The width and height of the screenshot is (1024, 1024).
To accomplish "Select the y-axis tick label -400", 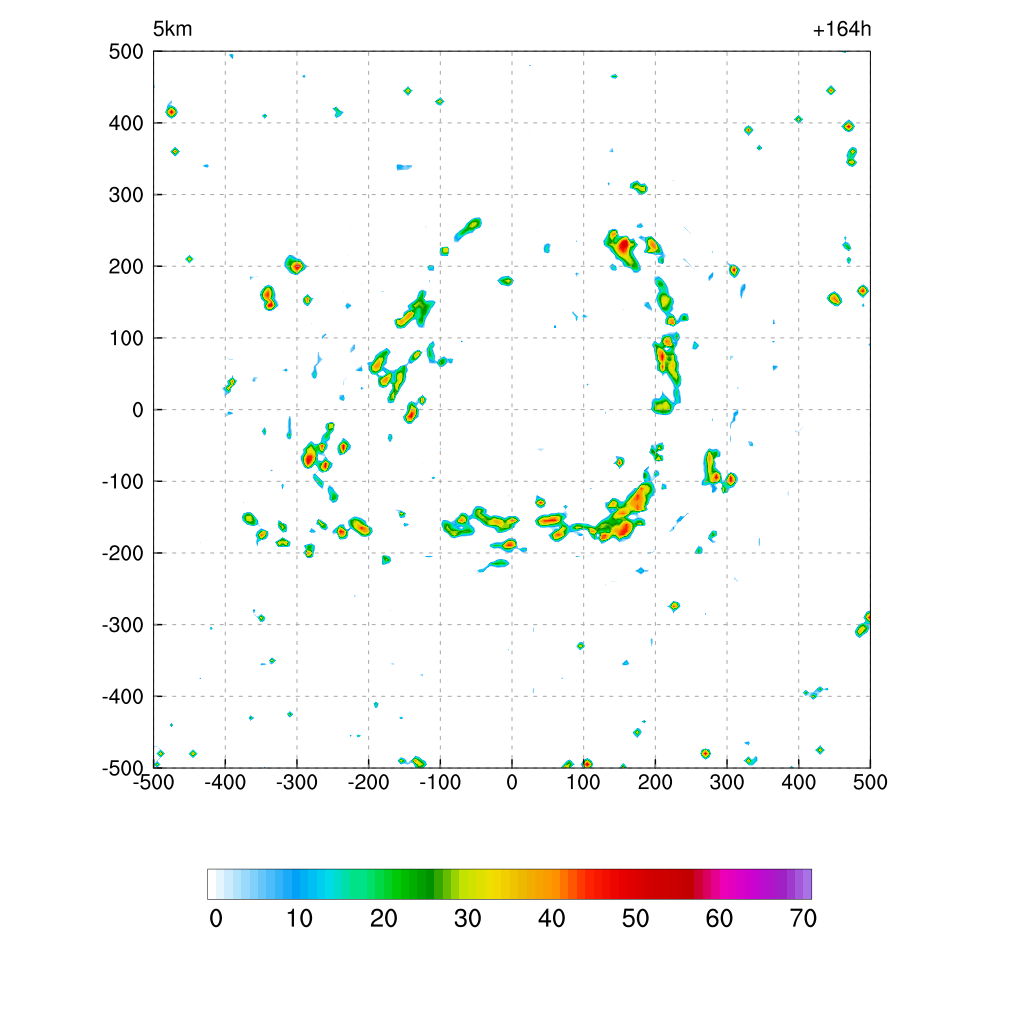I will 123,697.
